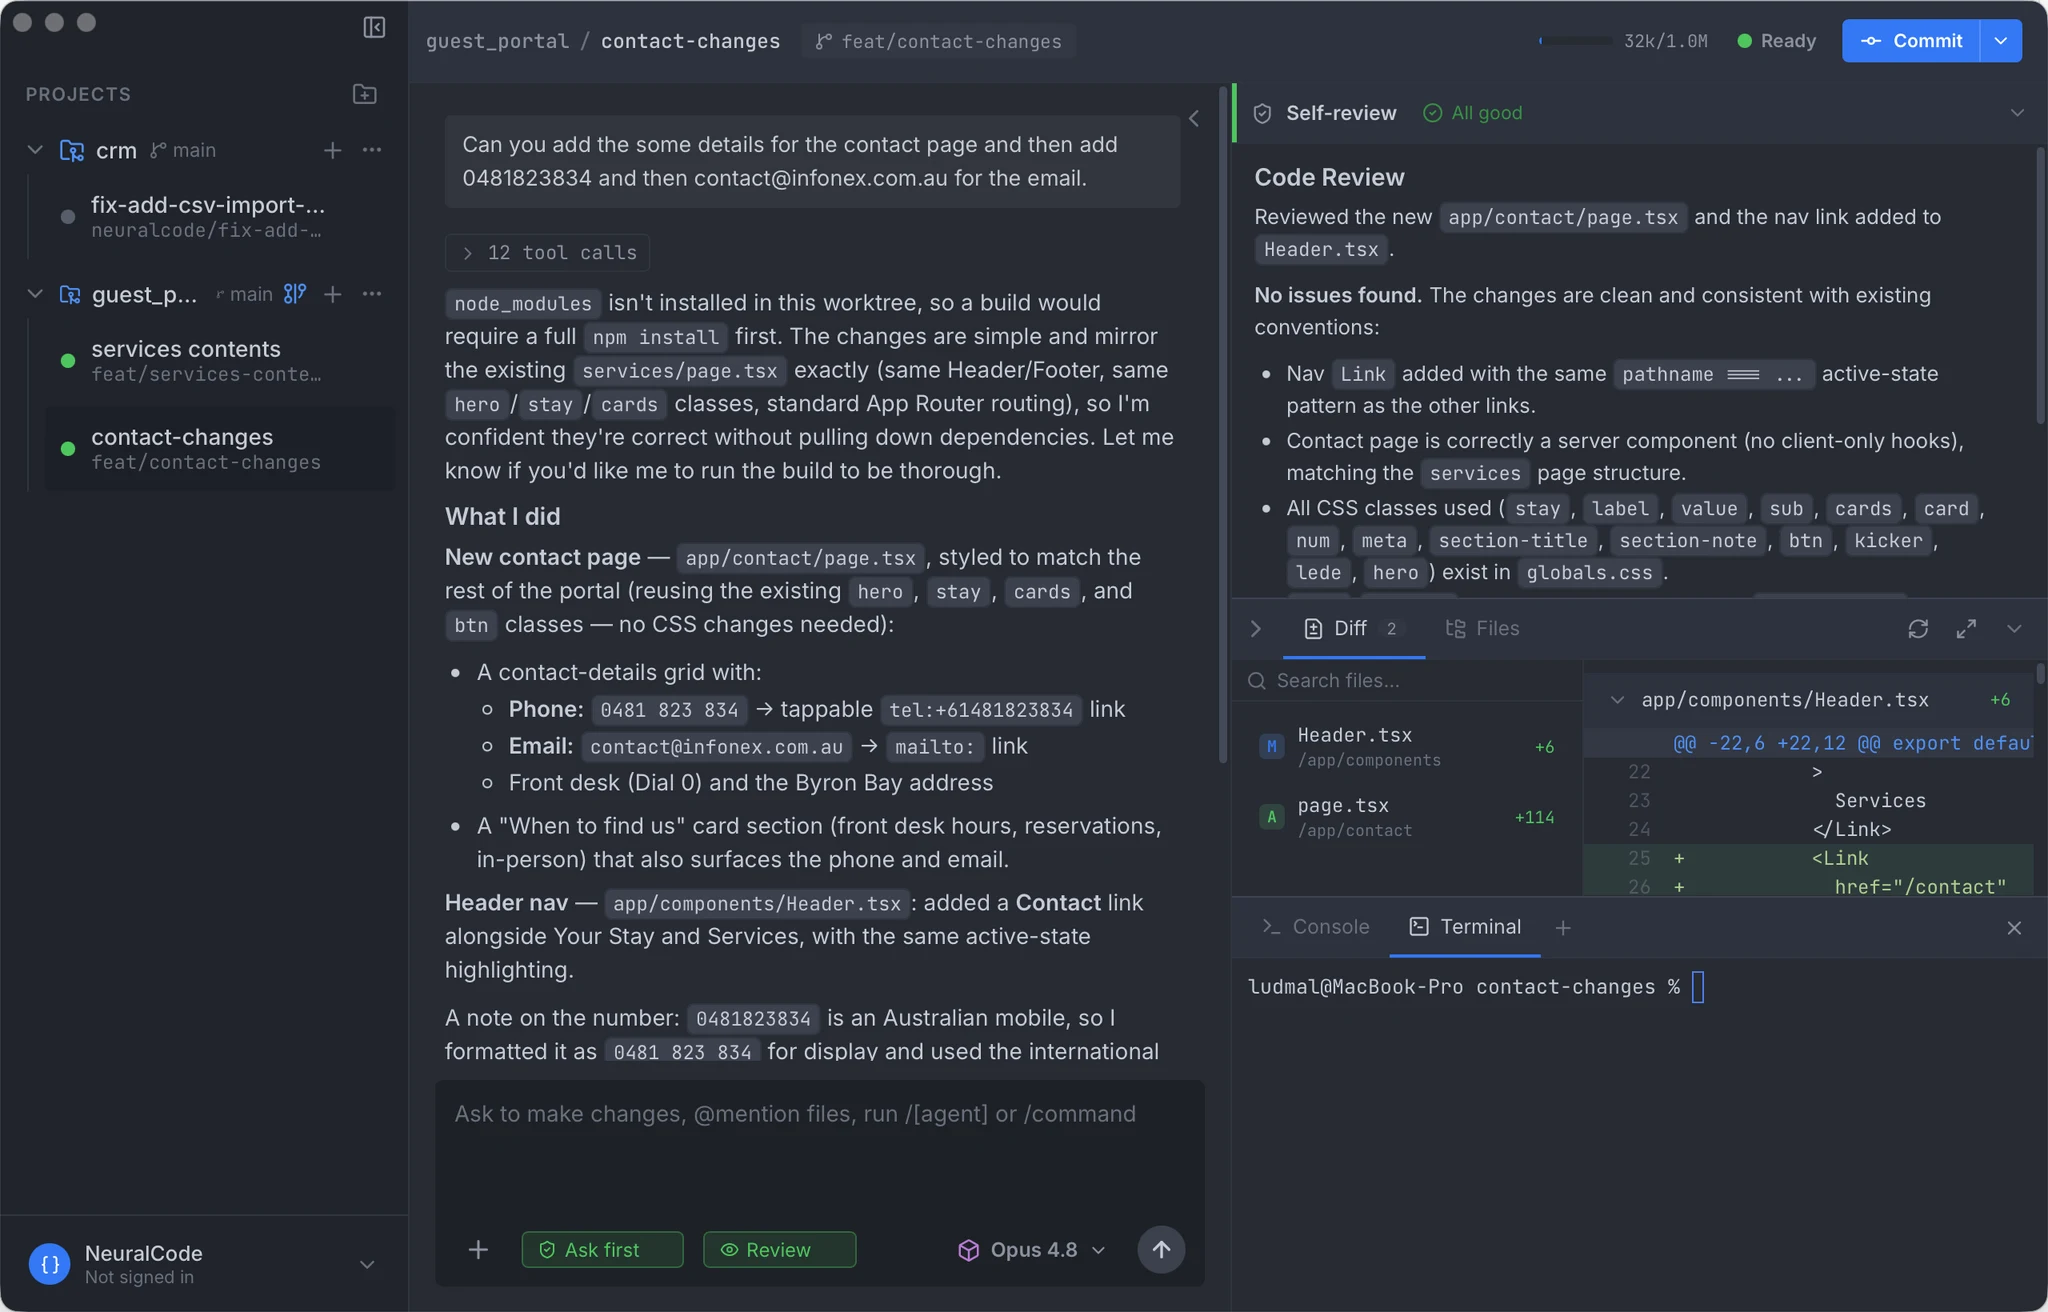
Task: Collapse the Self-review panel
Action: [x=2017, y=113]
